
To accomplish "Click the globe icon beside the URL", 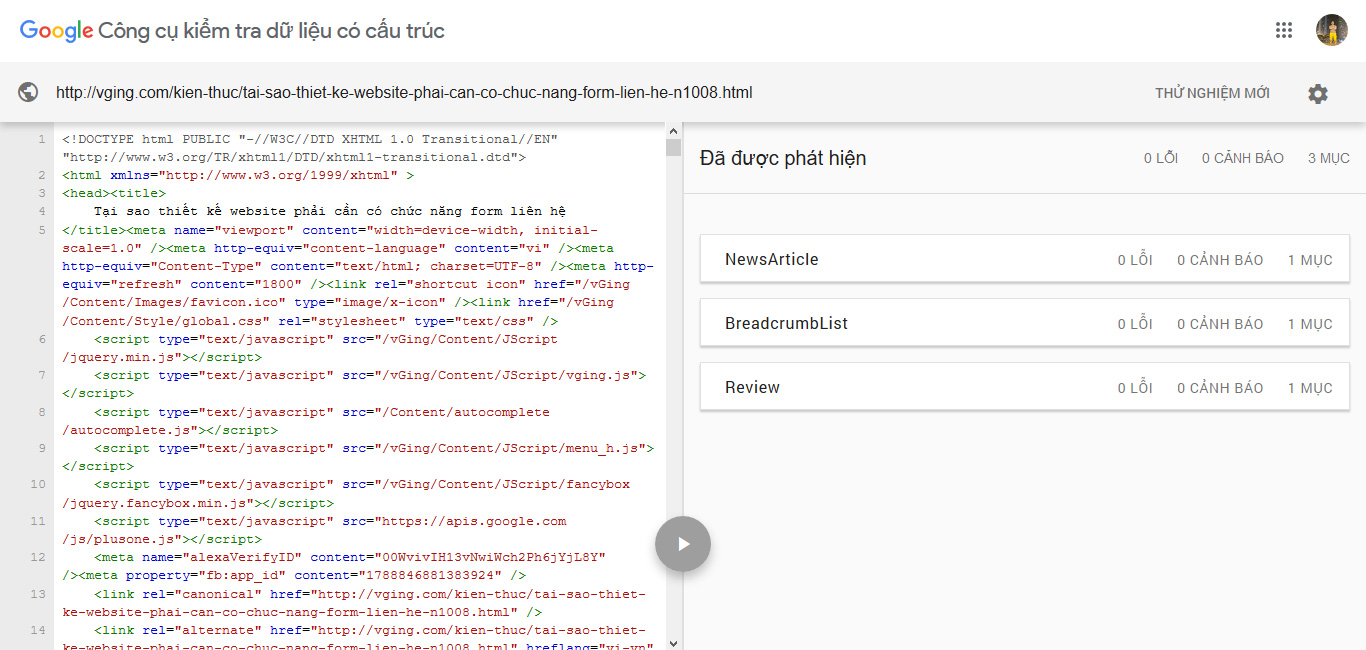I will click(x=28, y=92).
